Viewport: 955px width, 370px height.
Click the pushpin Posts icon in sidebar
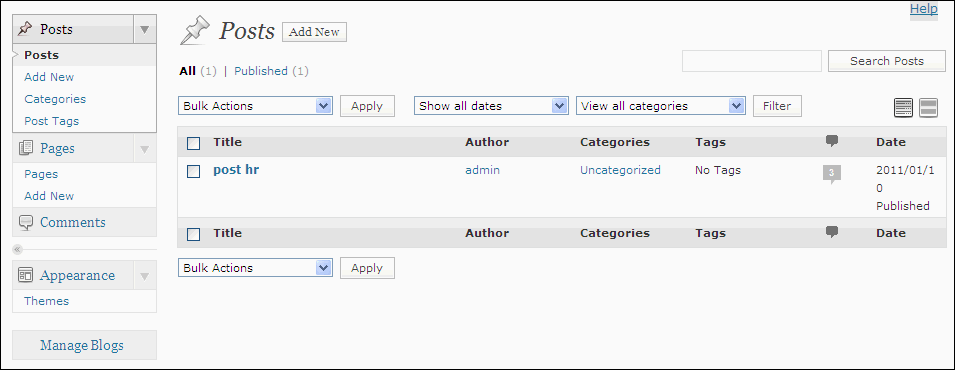tap(26, 29)
